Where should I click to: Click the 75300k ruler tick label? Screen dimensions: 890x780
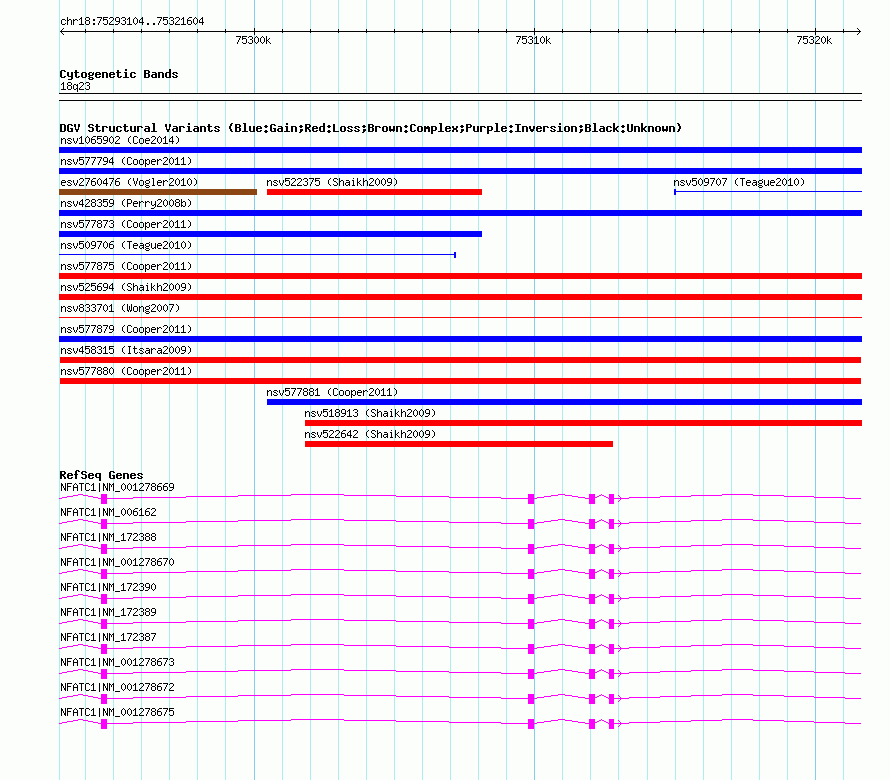click(x=253, y=40)
